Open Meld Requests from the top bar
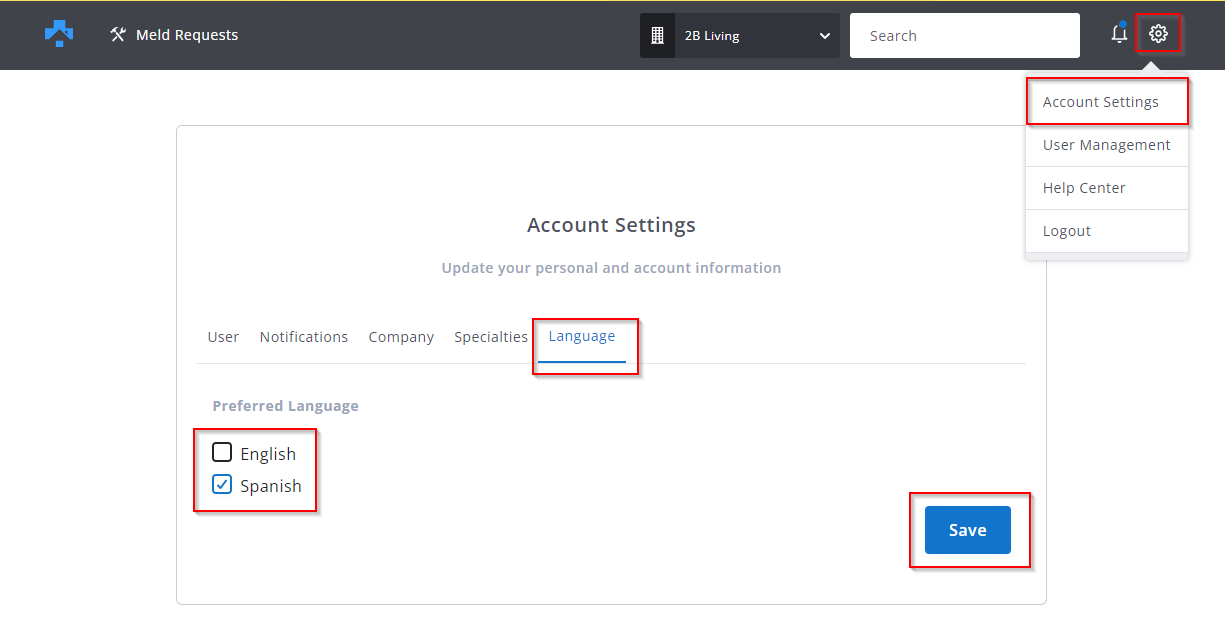This screenshot has height=619, width=1225. point(174,35)
